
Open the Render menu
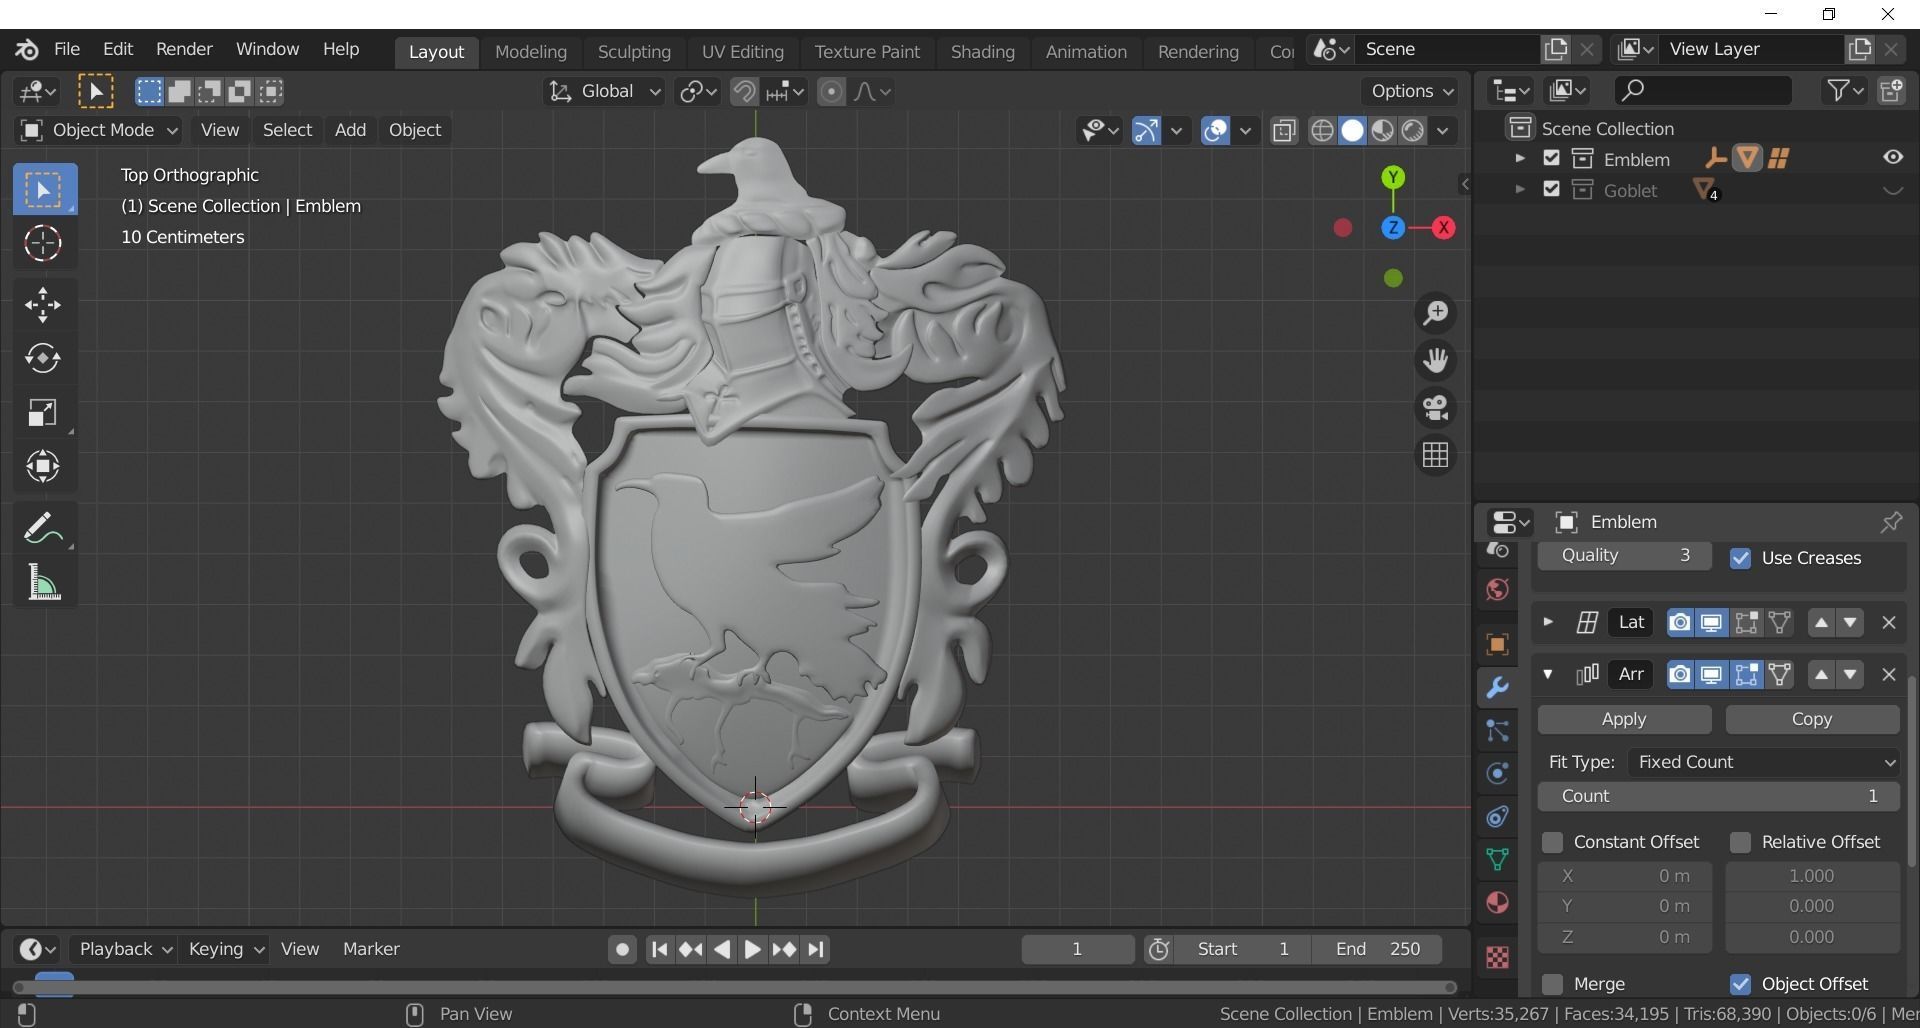pyautogui.click(x=184, y=49)
